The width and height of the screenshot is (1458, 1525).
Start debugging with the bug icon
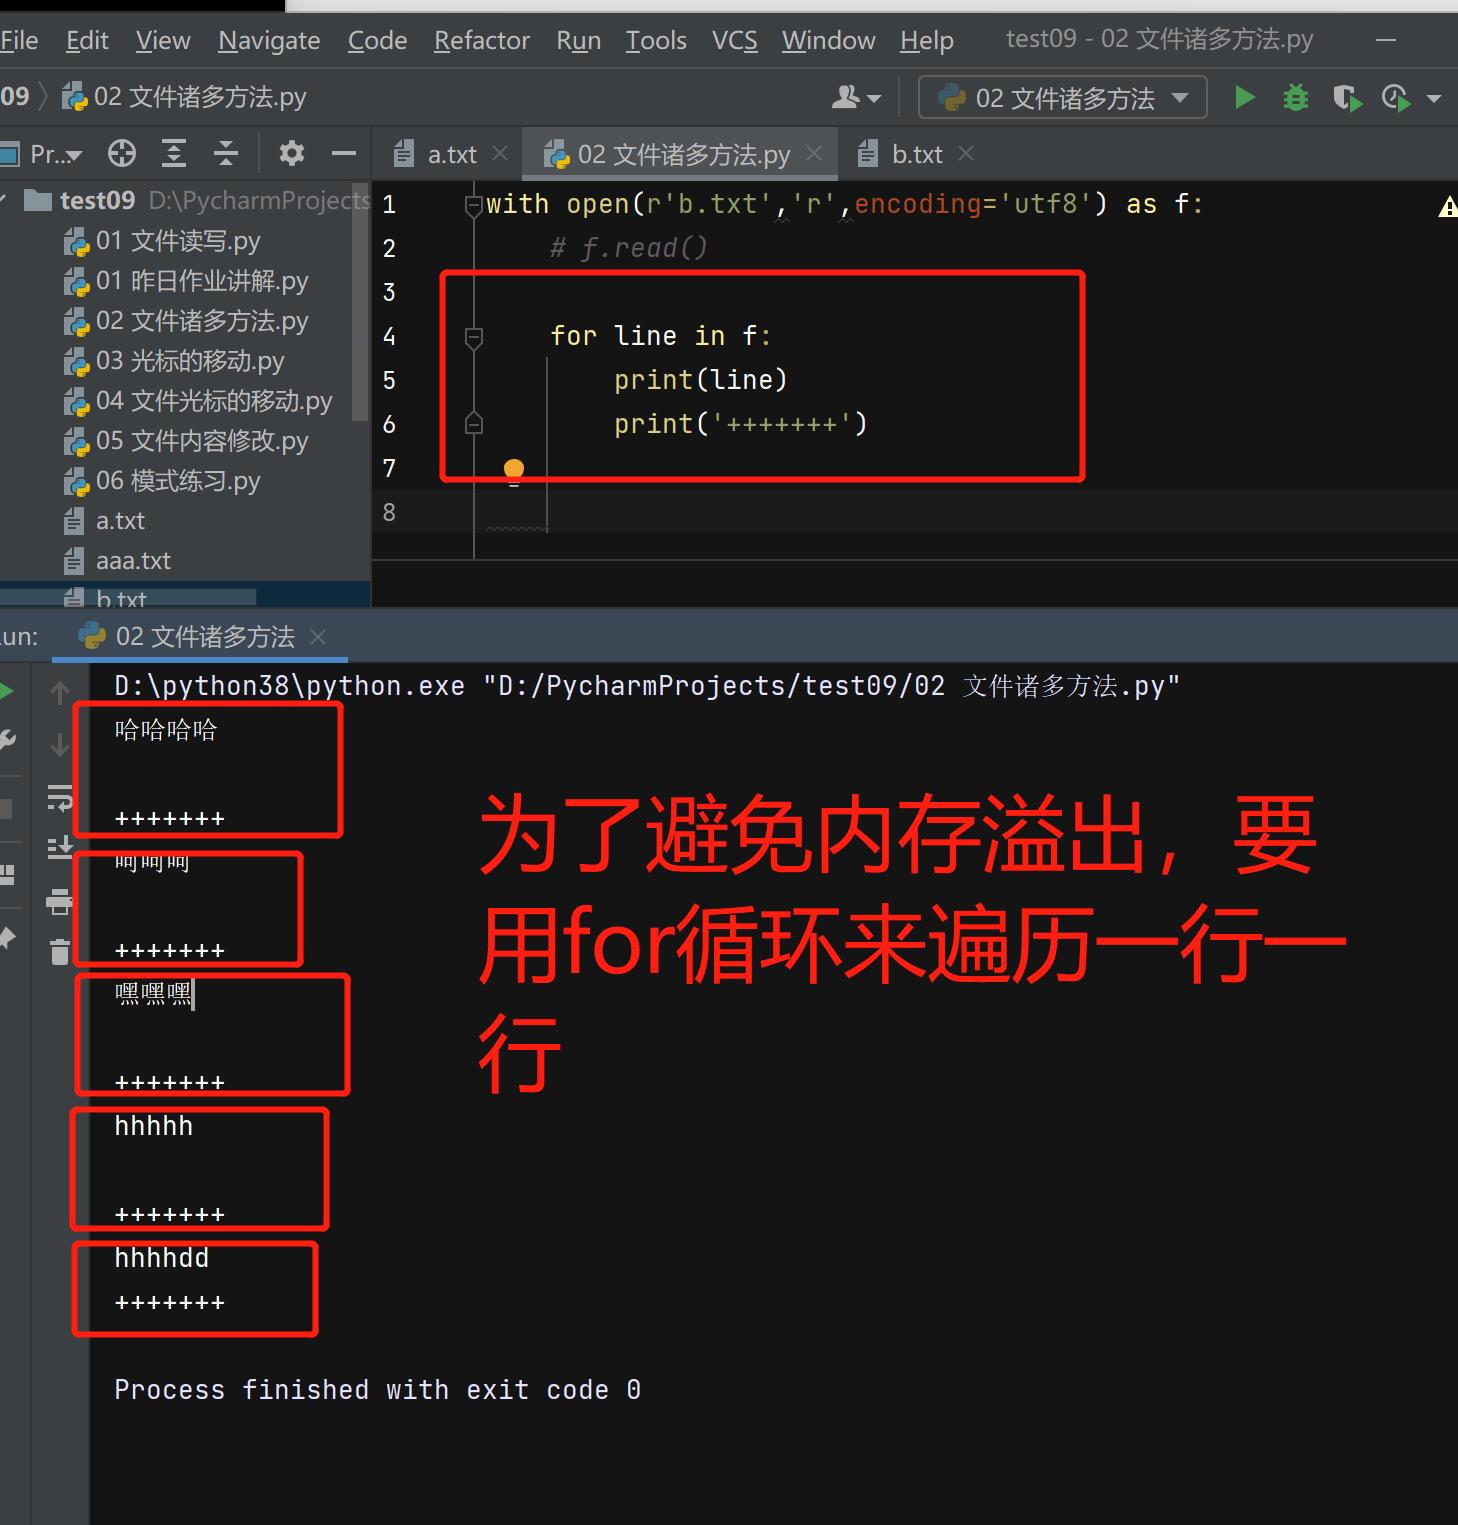(1296, 98)
